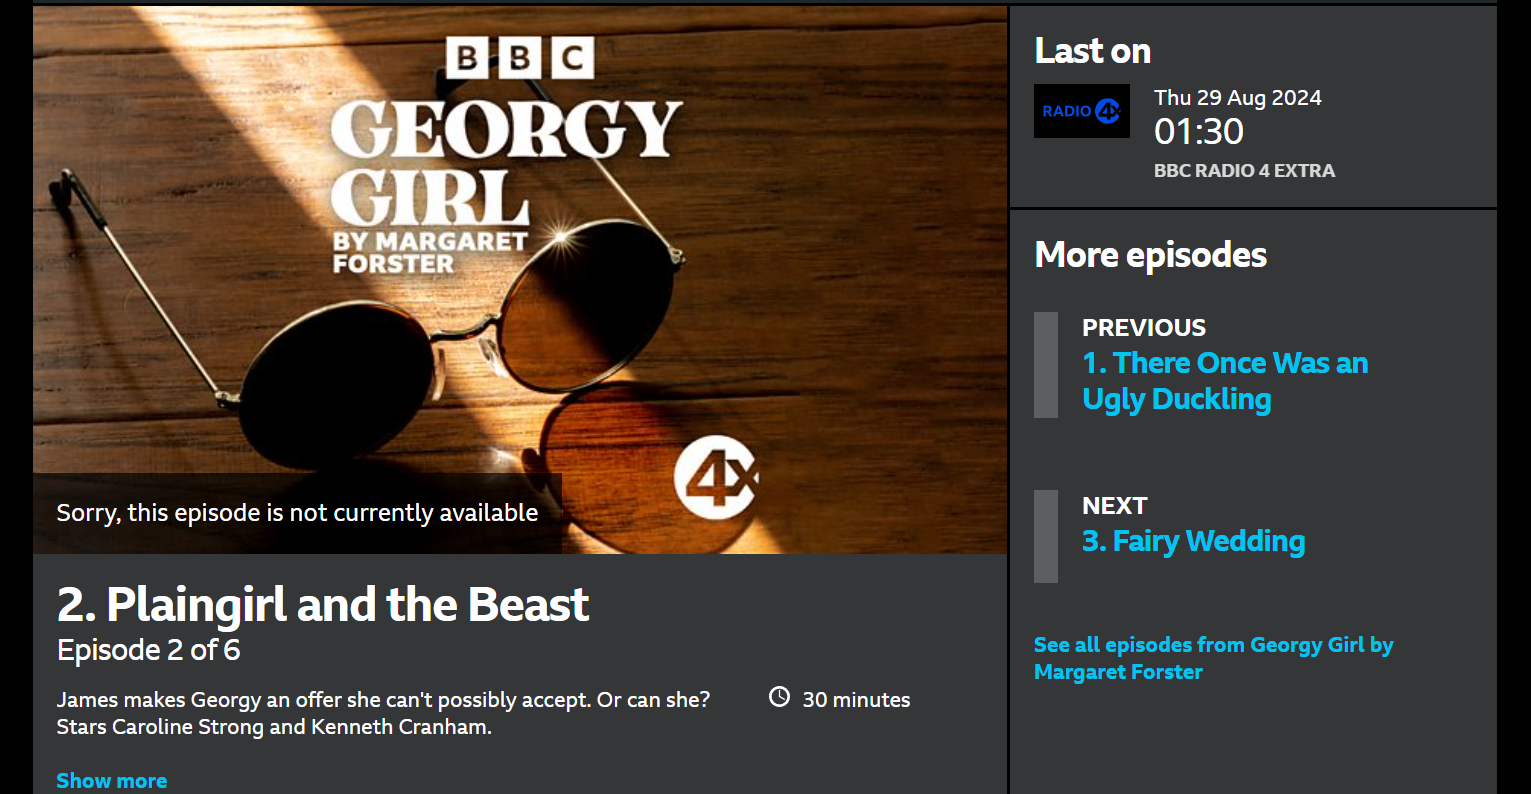This screenshot has height=794, width=1531.
Task: Open previous episode There Once Was an Ugly Duckling
Action: tap(1225, 380)
